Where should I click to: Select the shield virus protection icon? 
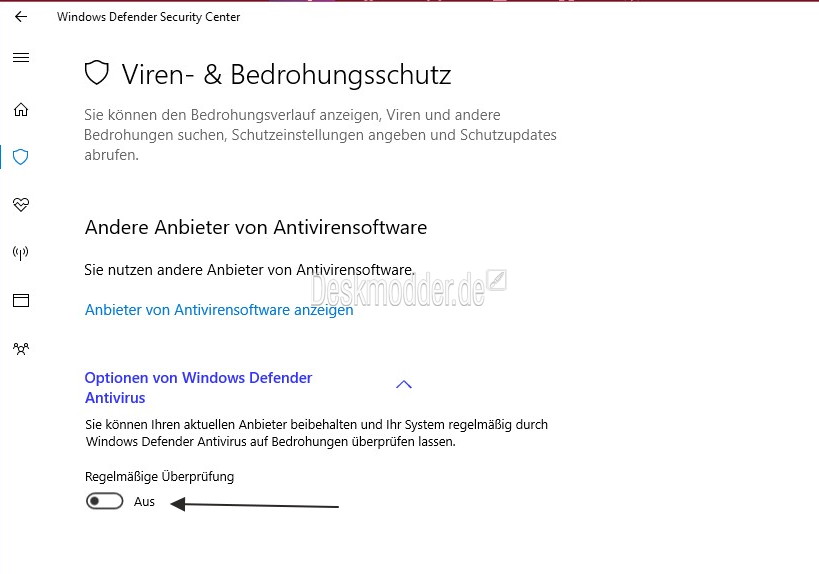pyautogui.click(x=21, y=157)
